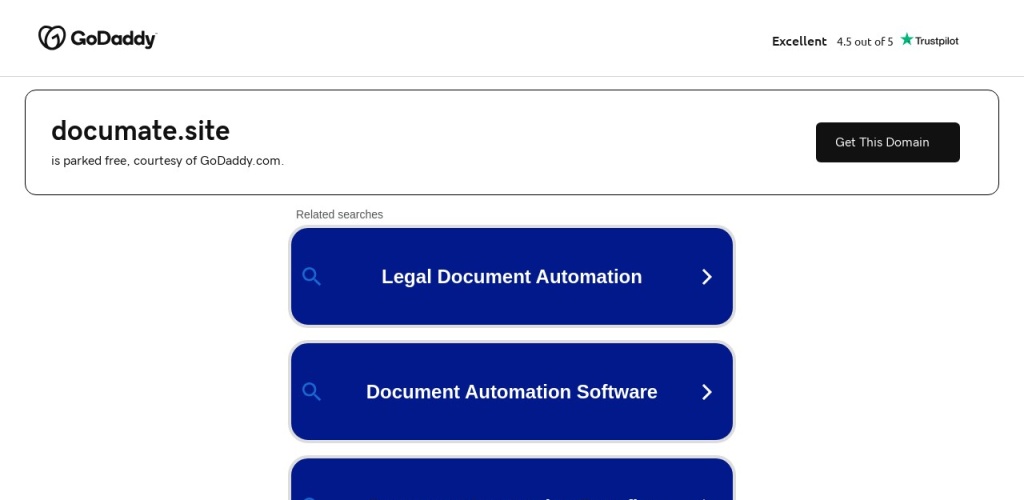The width and height of the screenshot is (1024, 500).
Task: Open the Trustpilot brand name link
Action: (936, 41)
